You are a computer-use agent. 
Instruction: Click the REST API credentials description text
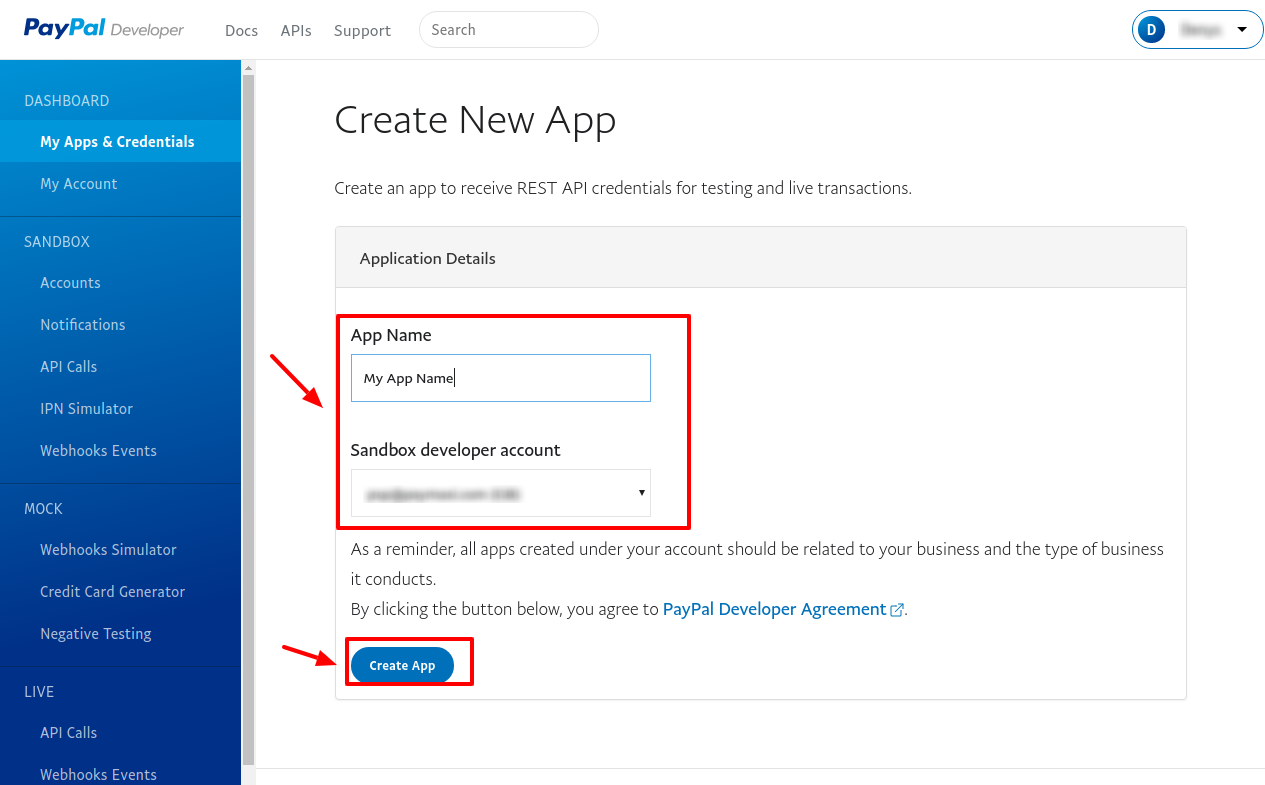(623, 188)
